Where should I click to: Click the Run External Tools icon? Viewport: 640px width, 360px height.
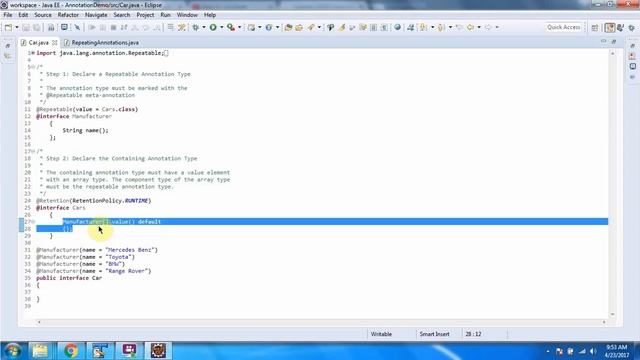point(231,27)
